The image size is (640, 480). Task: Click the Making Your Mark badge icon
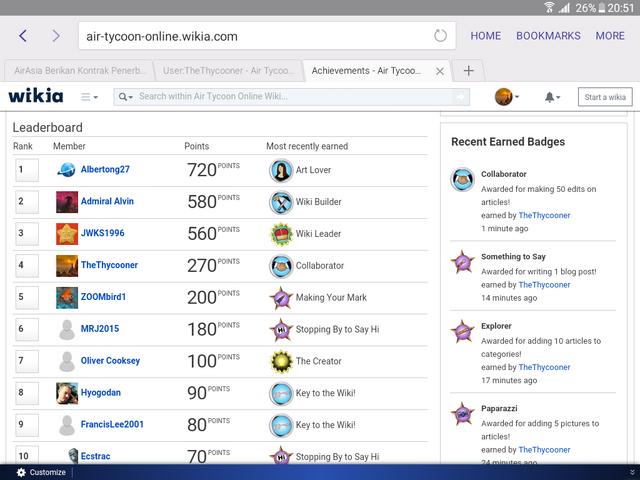pyautogui.click(x=281, y=298)
